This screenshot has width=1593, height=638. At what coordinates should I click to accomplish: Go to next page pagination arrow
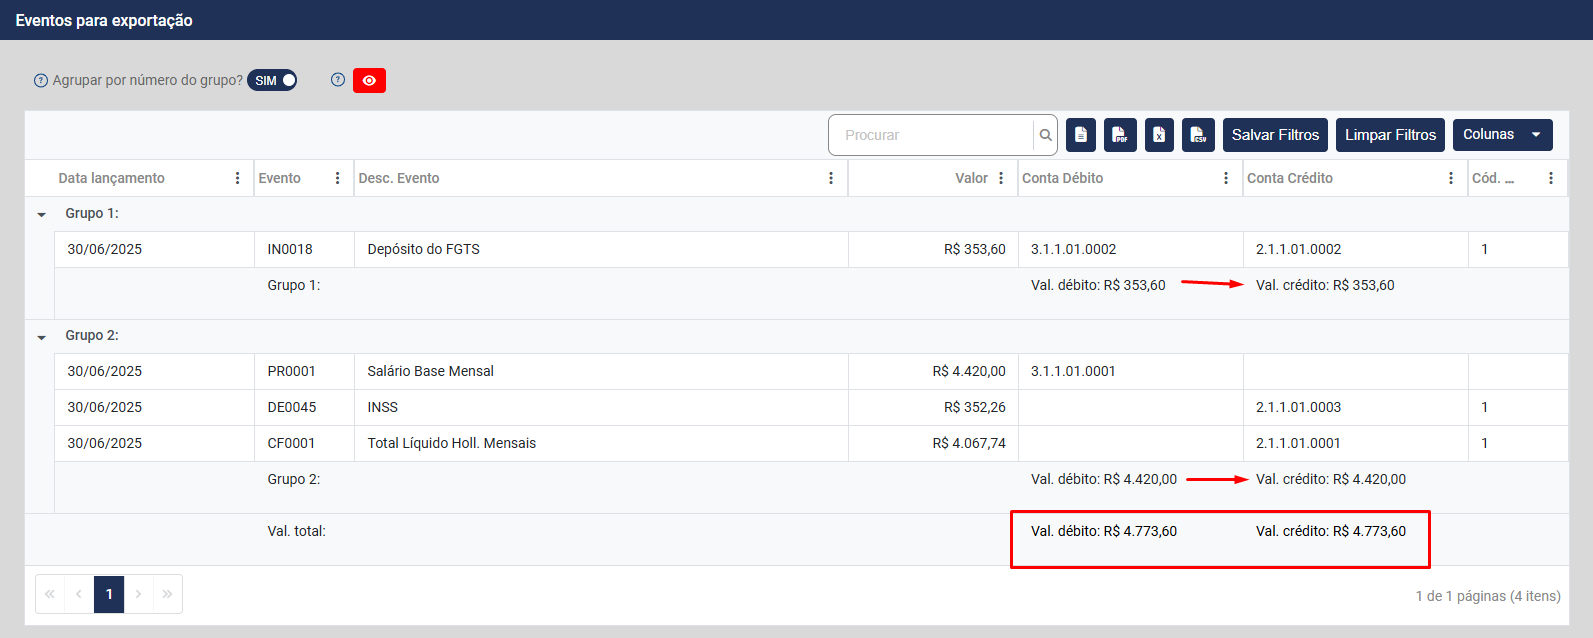pos(138,594)
